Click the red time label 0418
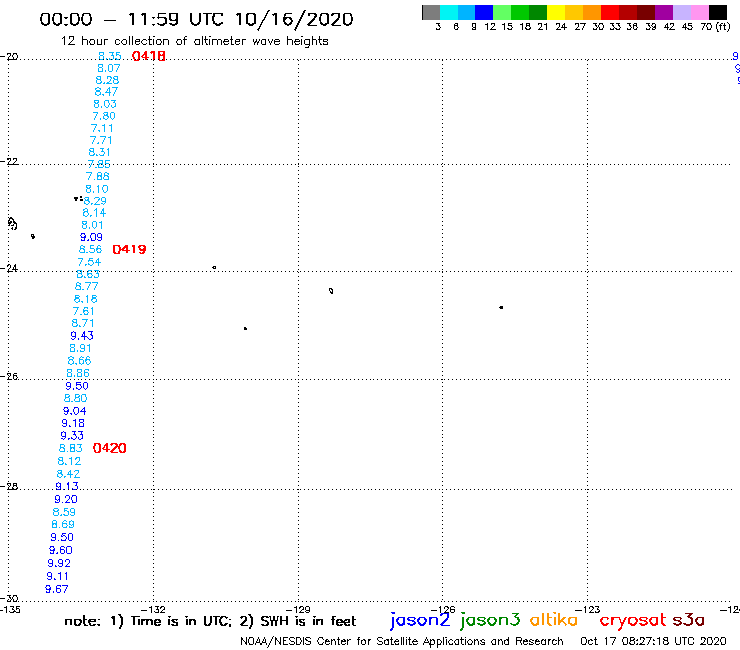740x650 pixels. pyautogui.click(x=149, y=56)
